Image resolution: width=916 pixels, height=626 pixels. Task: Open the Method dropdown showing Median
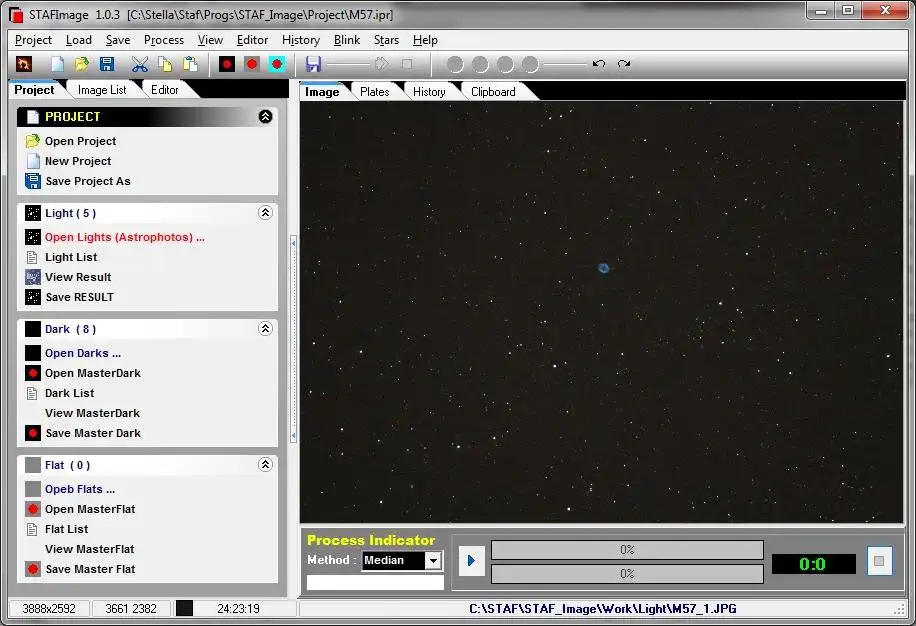(433, 561)
